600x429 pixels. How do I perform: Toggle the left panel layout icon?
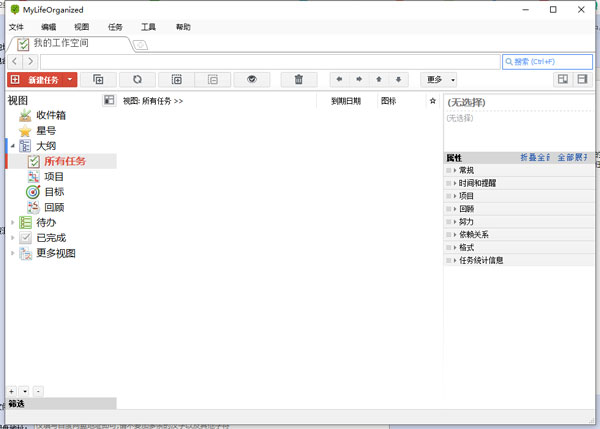[x=563, y=80]
